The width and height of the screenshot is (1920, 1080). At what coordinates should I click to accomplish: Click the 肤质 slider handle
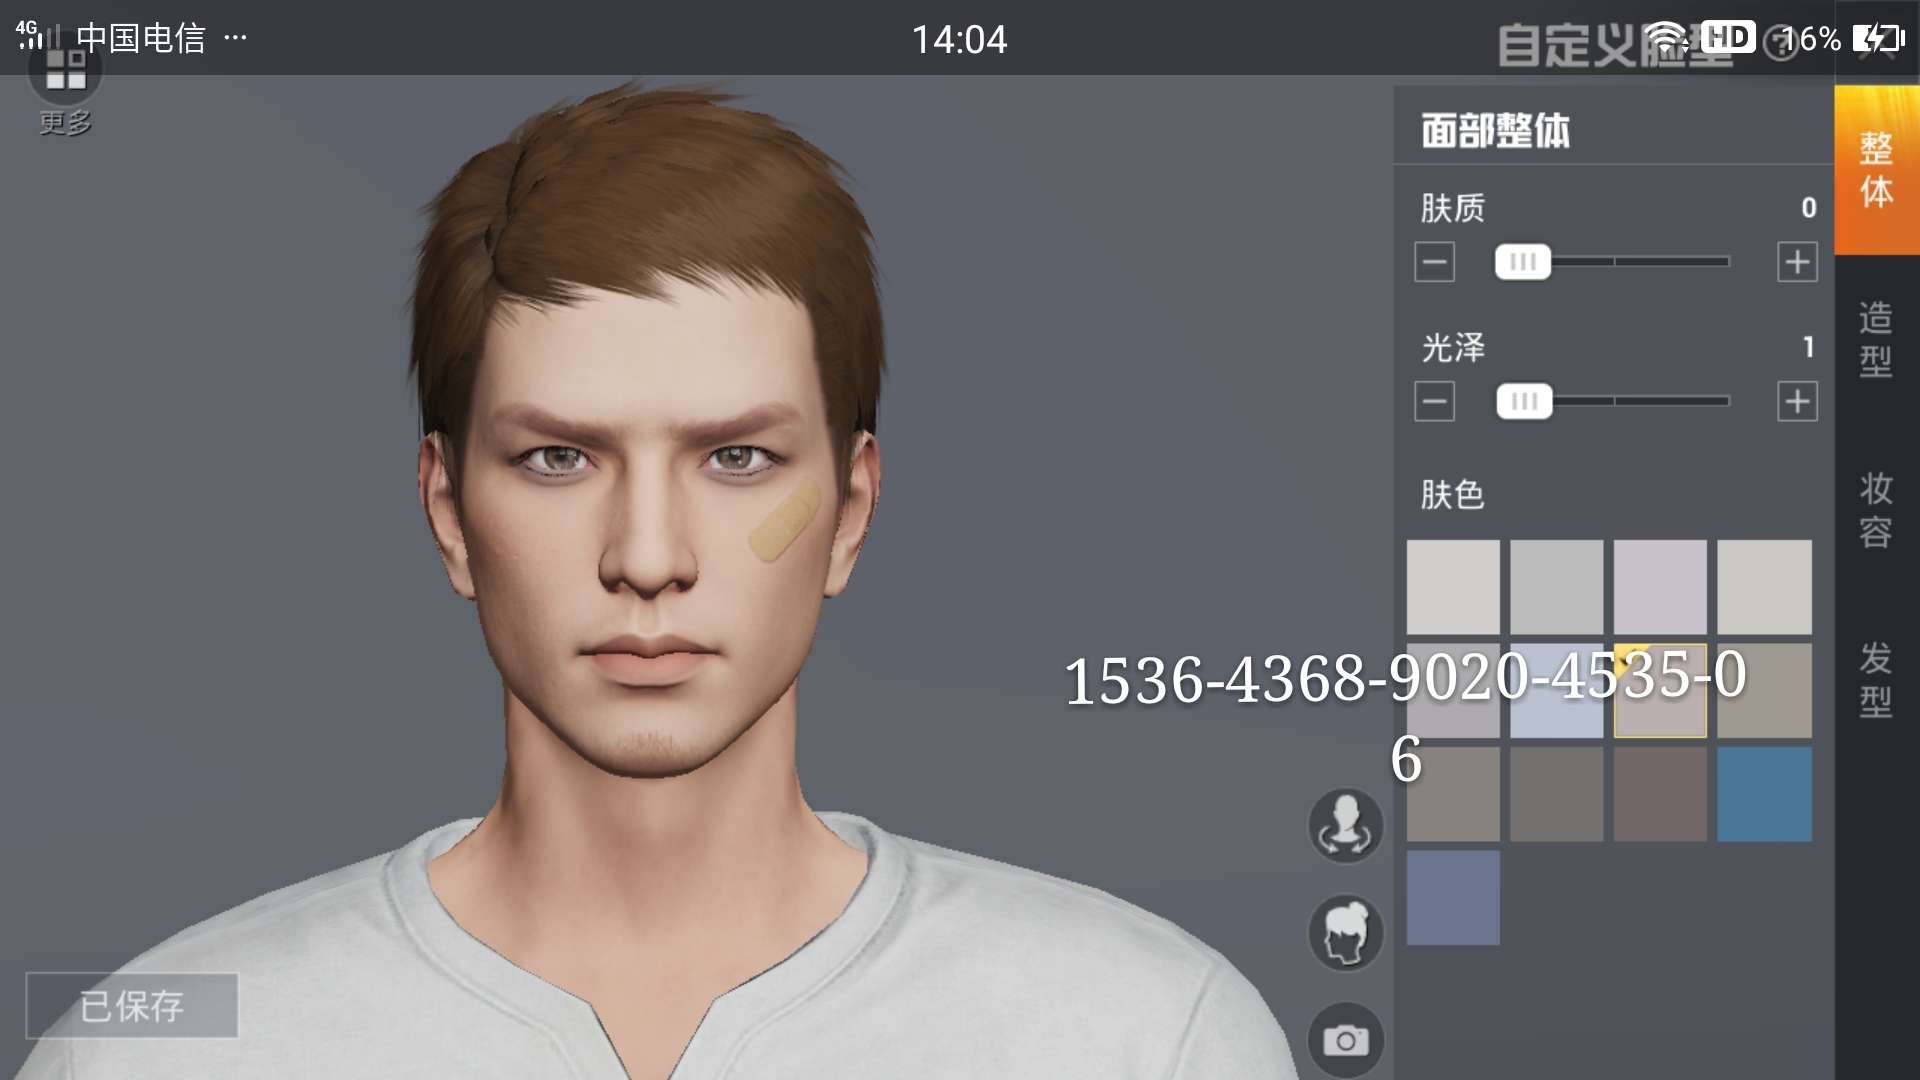tap(1522, 263)
